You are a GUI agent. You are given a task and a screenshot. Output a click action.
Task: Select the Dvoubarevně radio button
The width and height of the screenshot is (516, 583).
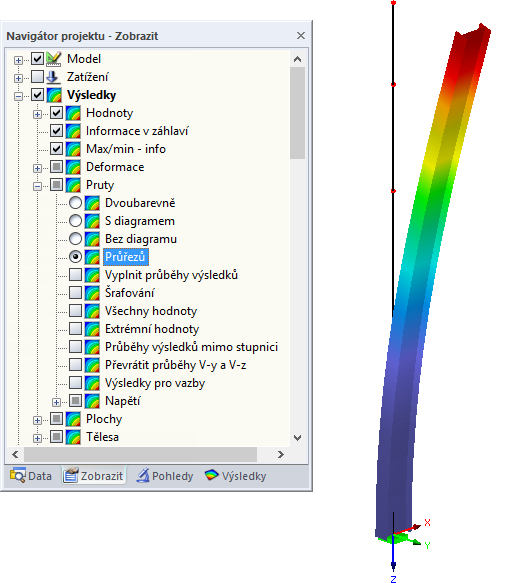[75, 203]
